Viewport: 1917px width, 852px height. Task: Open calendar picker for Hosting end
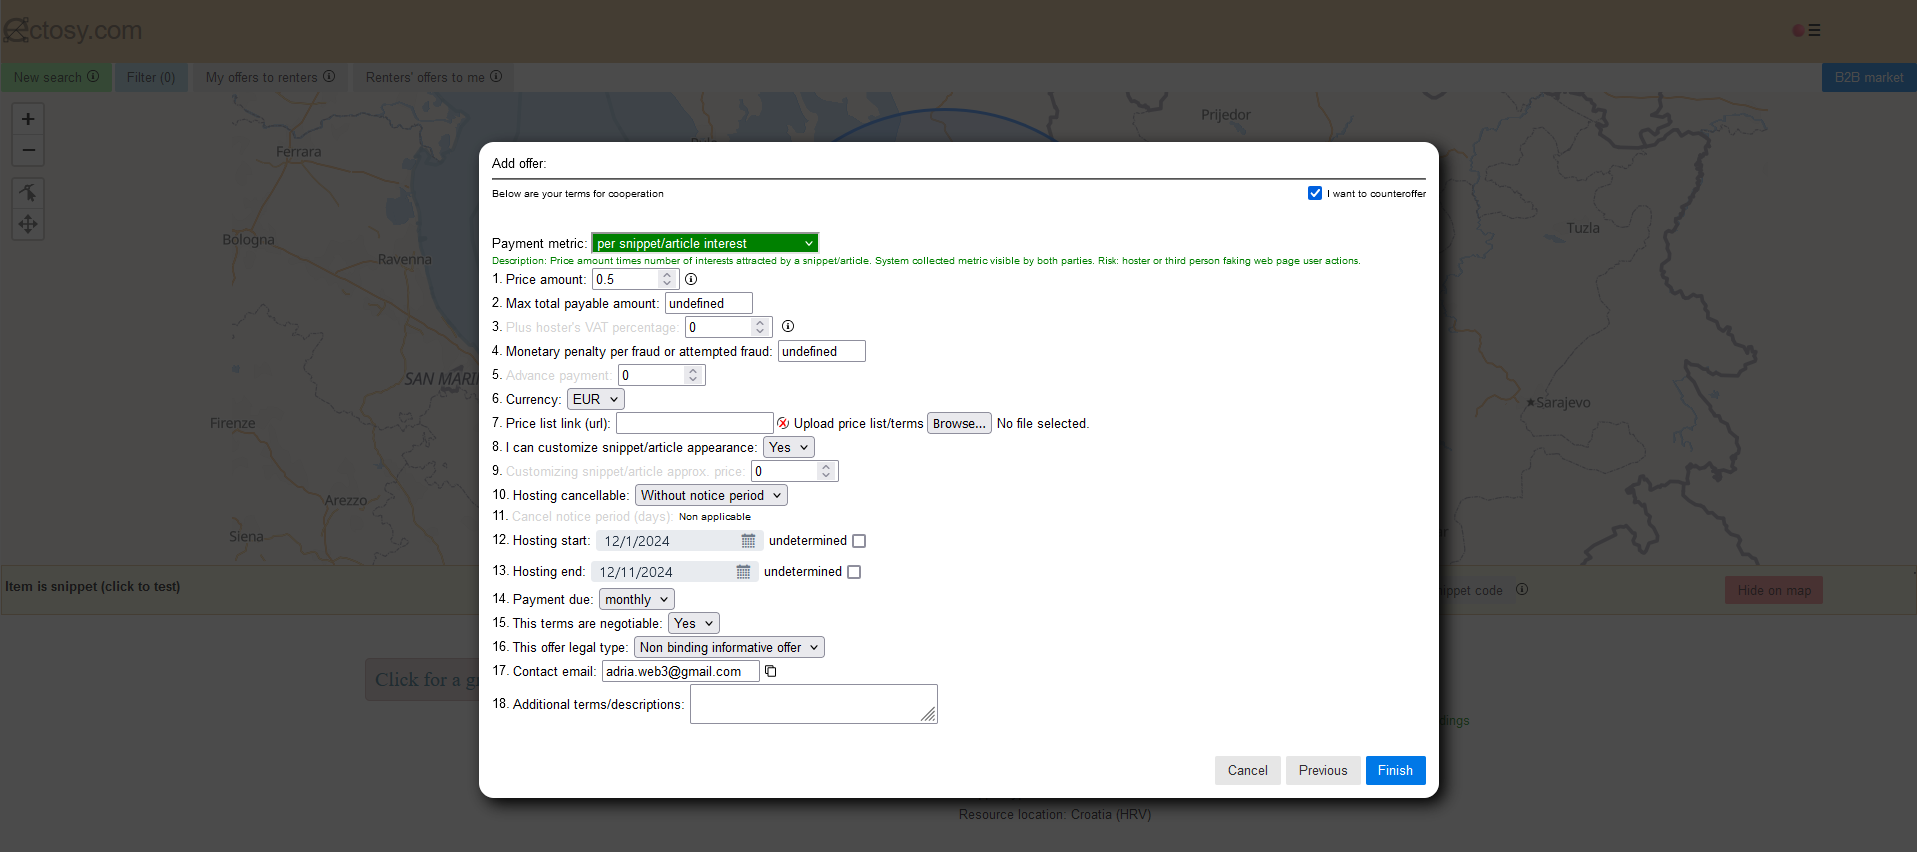point(743,572)
